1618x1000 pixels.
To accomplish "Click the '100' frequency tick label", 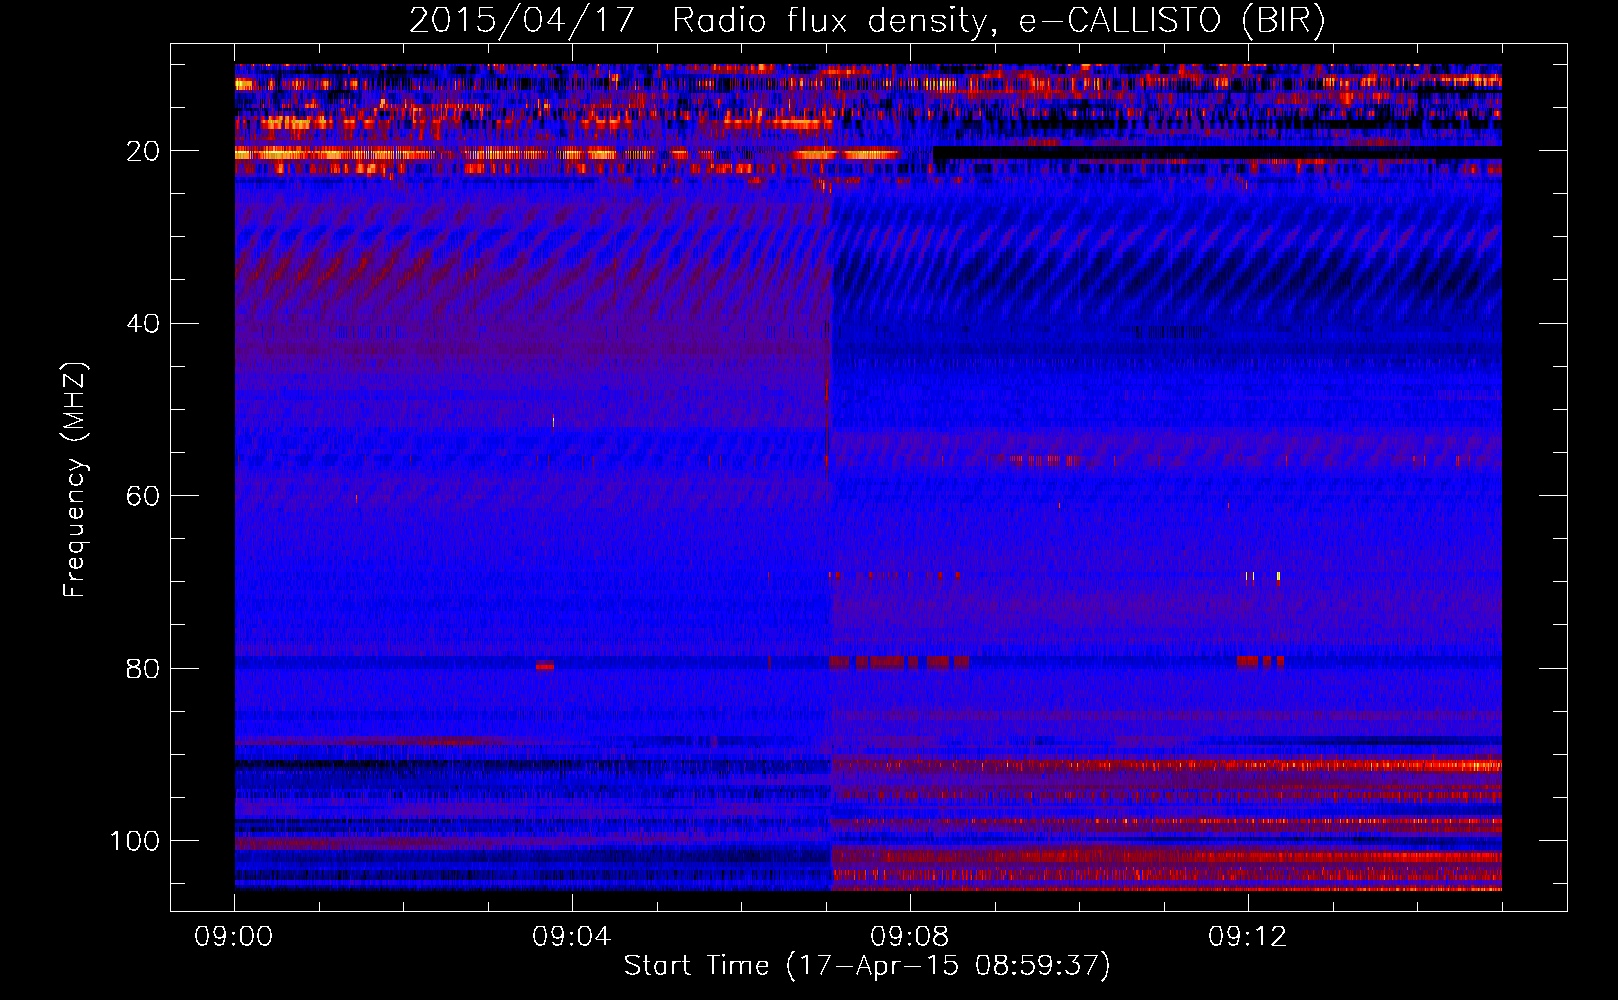I will click(x=135, y=841).
